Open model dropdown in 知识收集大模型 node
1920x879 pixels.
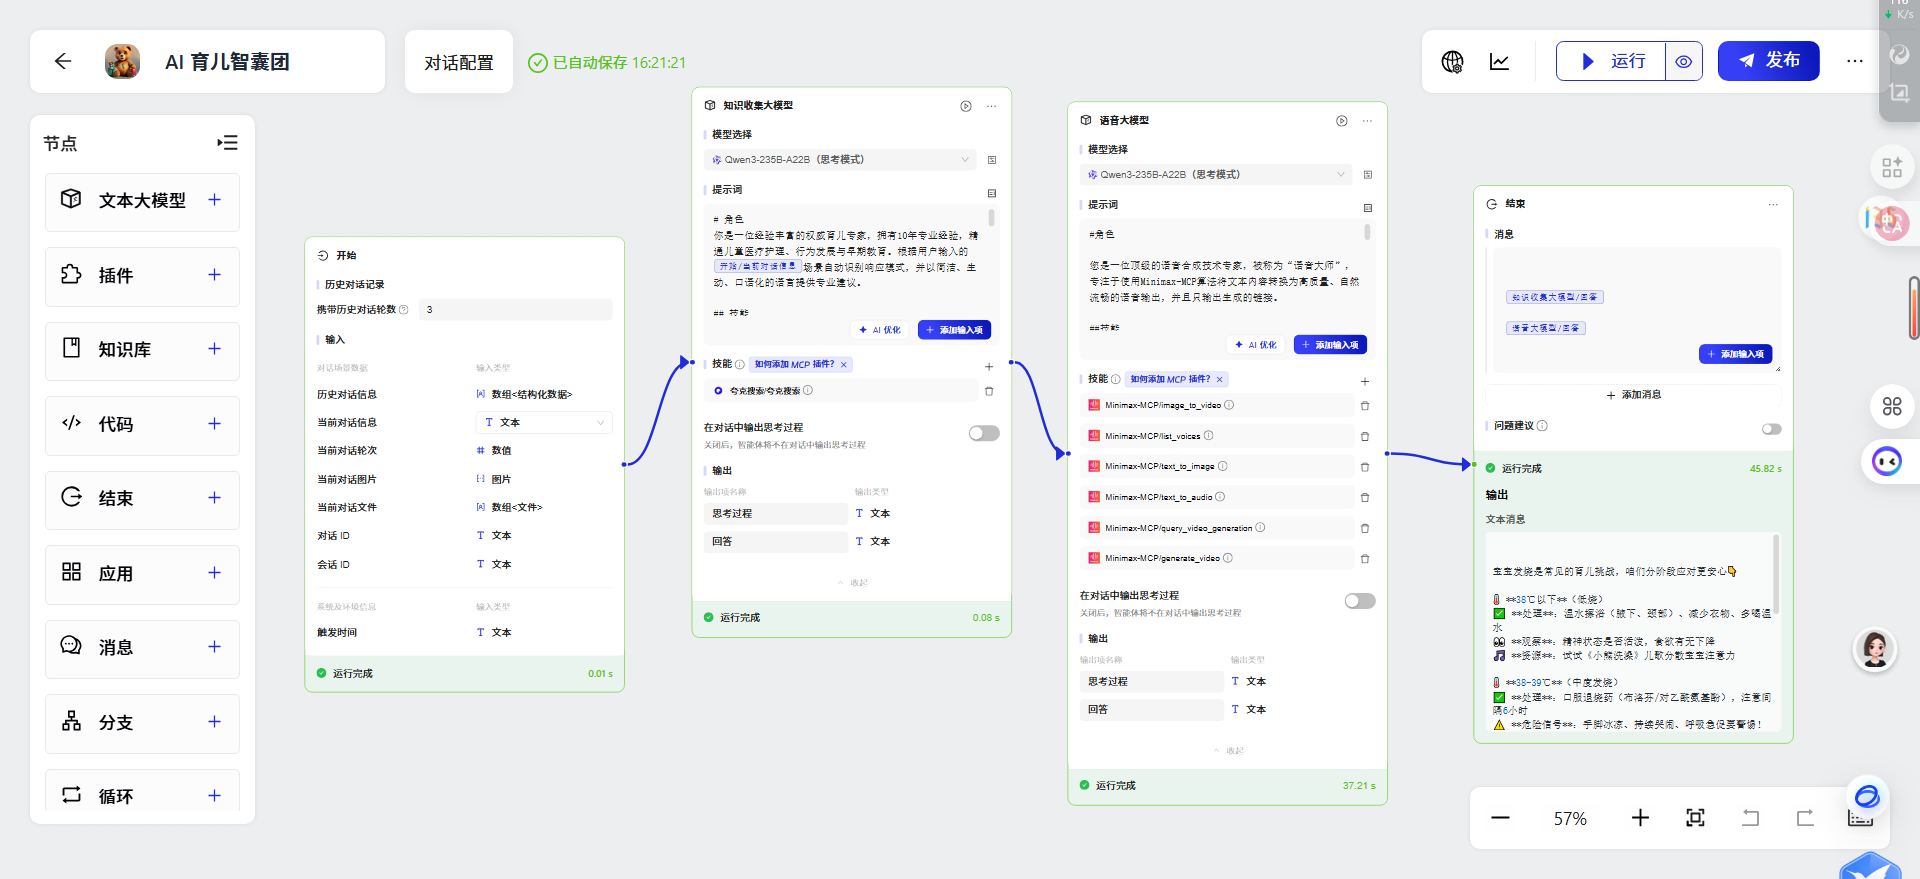(x=840, y=160)
